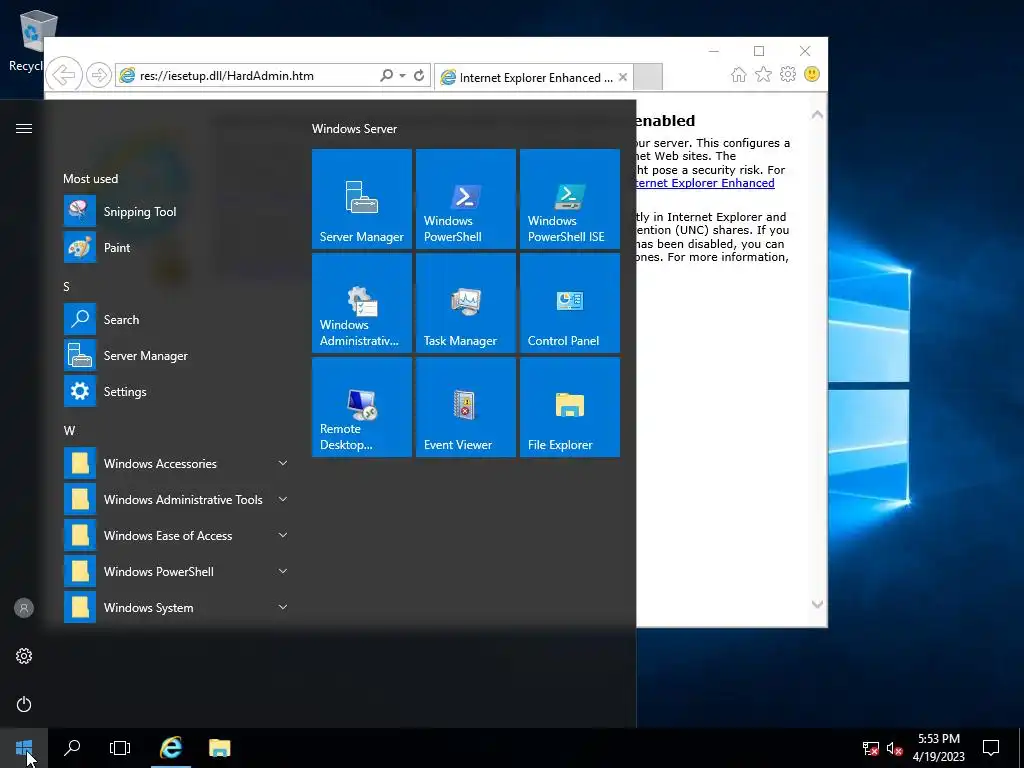Open the taskbar clock showing 5:53 PM
This screenshot has width=1024, height=768.
click(x=938, y=748)
